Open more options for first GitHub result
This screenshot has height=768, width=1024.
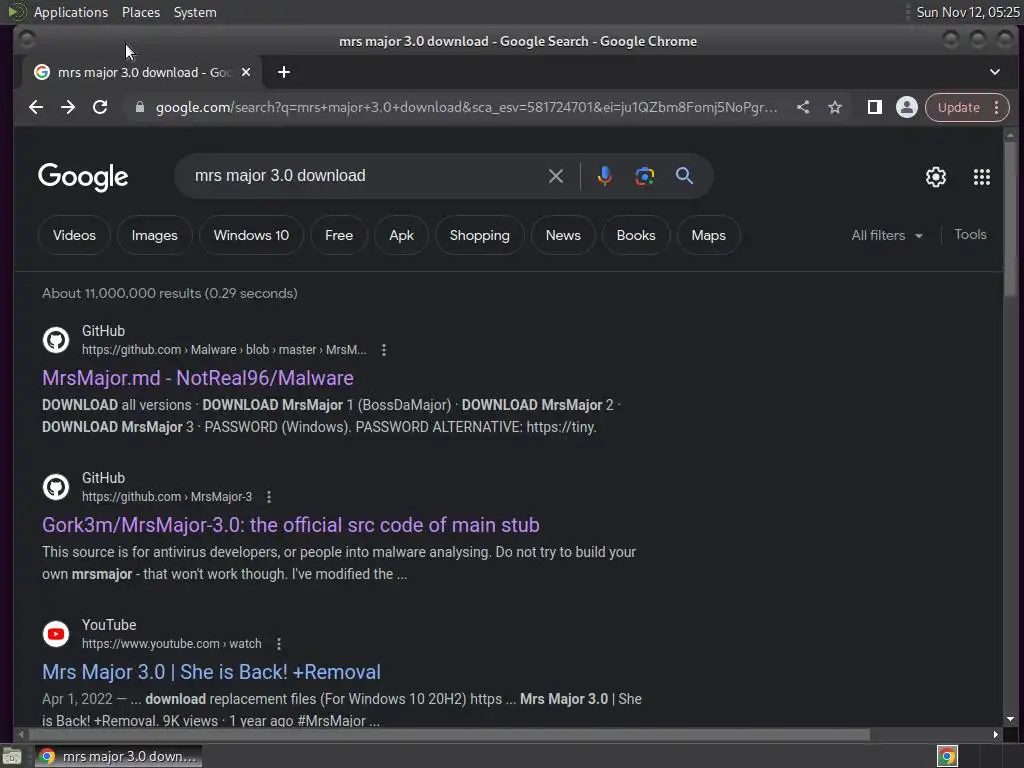pyautogui.click(x=384, y=350)
